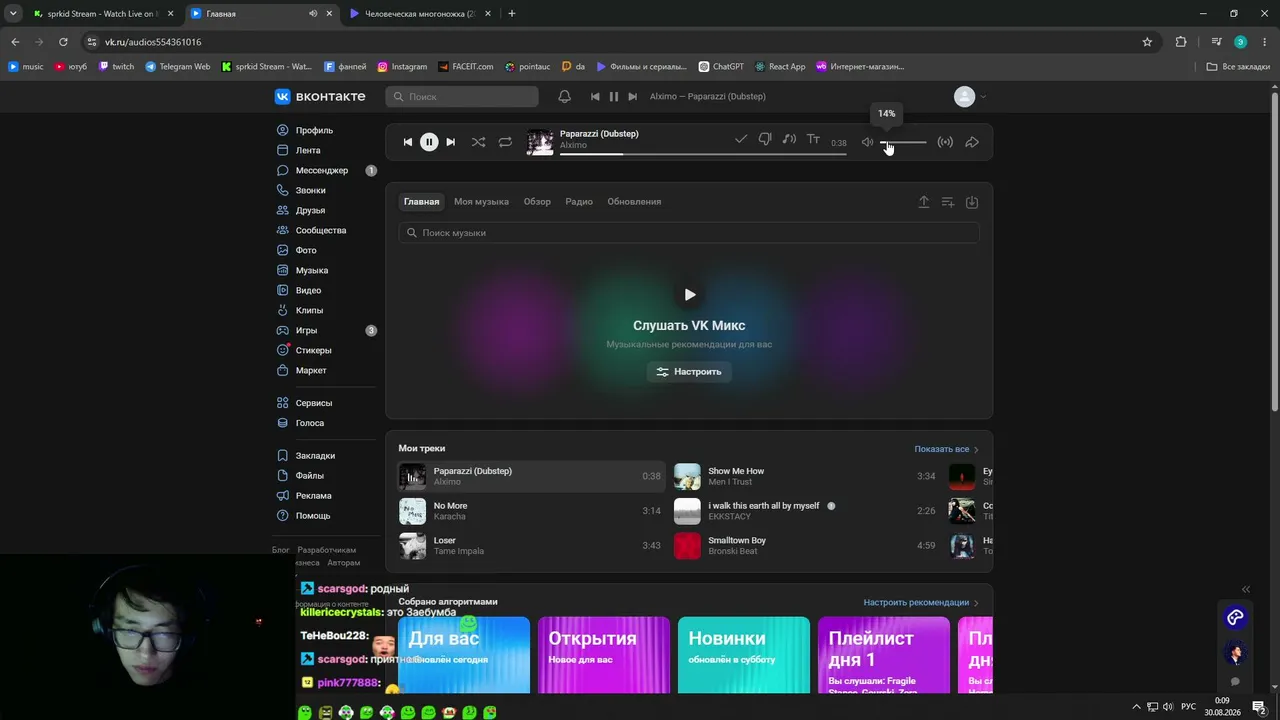This screenshot has width=1280, height=720.
Task: Skip to next track in main player
Action: [x=450, y=142]
